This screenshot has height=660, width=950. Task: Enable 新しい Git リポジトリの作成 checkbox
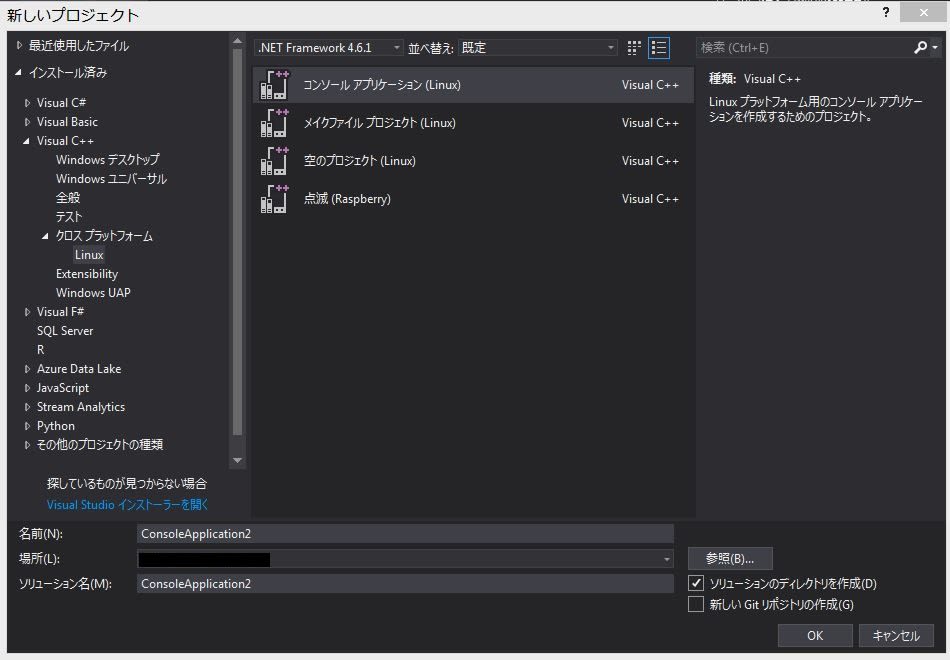pyautogui.click(x=696, y=604)
